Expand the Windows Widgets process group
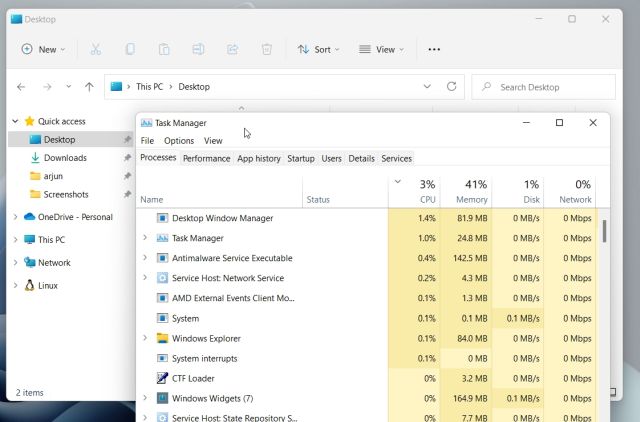The width and height of the screenshot is (640, 422). (x=145, y=398)
